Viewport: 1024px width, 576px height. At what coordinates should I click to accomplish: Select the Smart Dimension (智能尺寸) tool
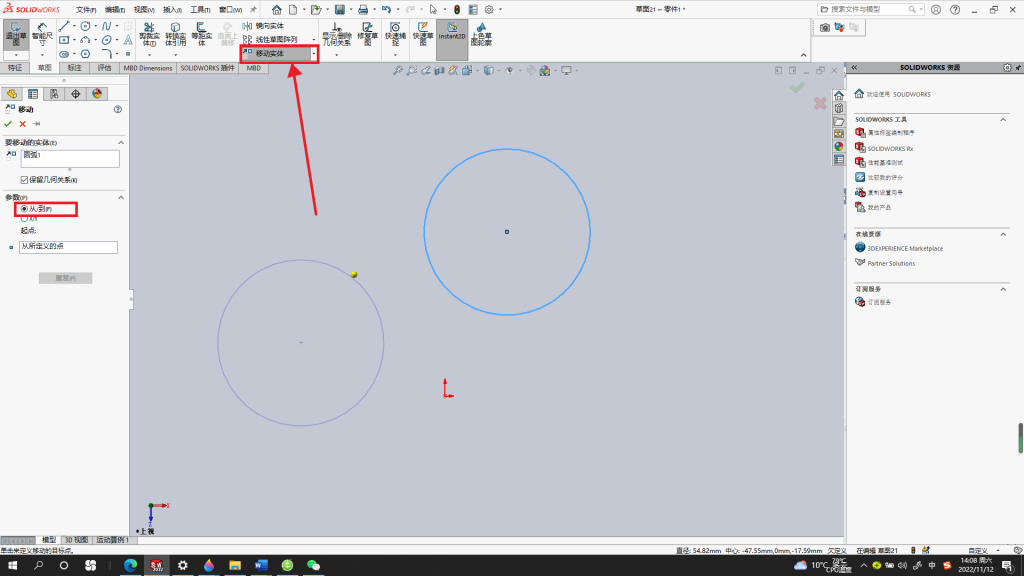(x=42, y=35)
